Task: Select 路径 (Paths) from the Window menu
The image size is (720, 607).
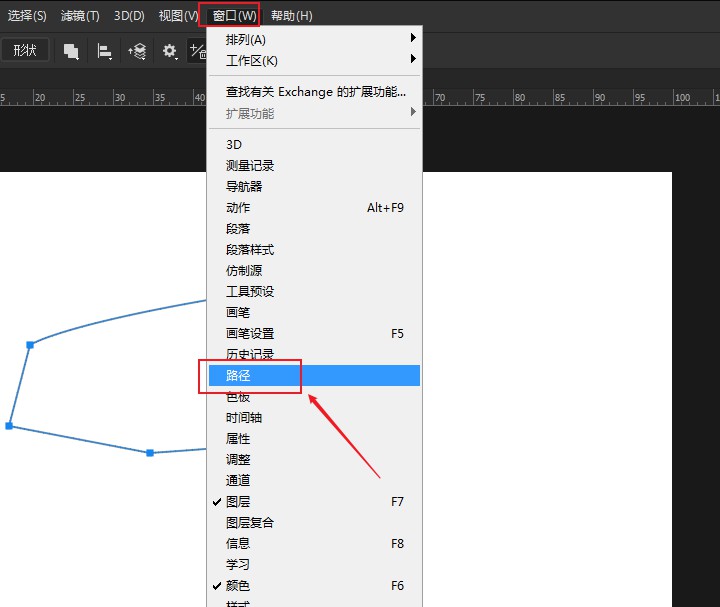Action: pos(238,376)
